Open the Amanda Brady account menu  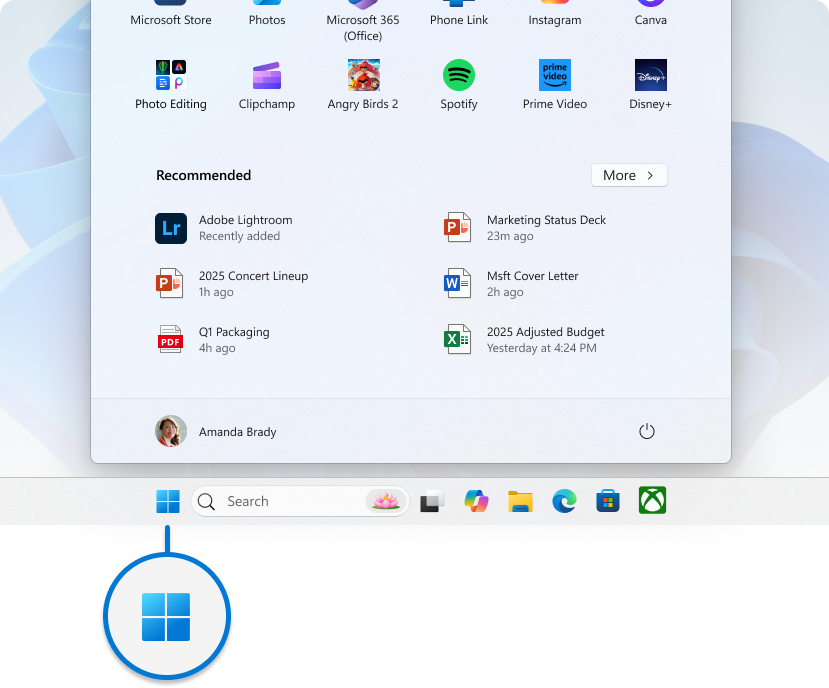coord(214,431)
